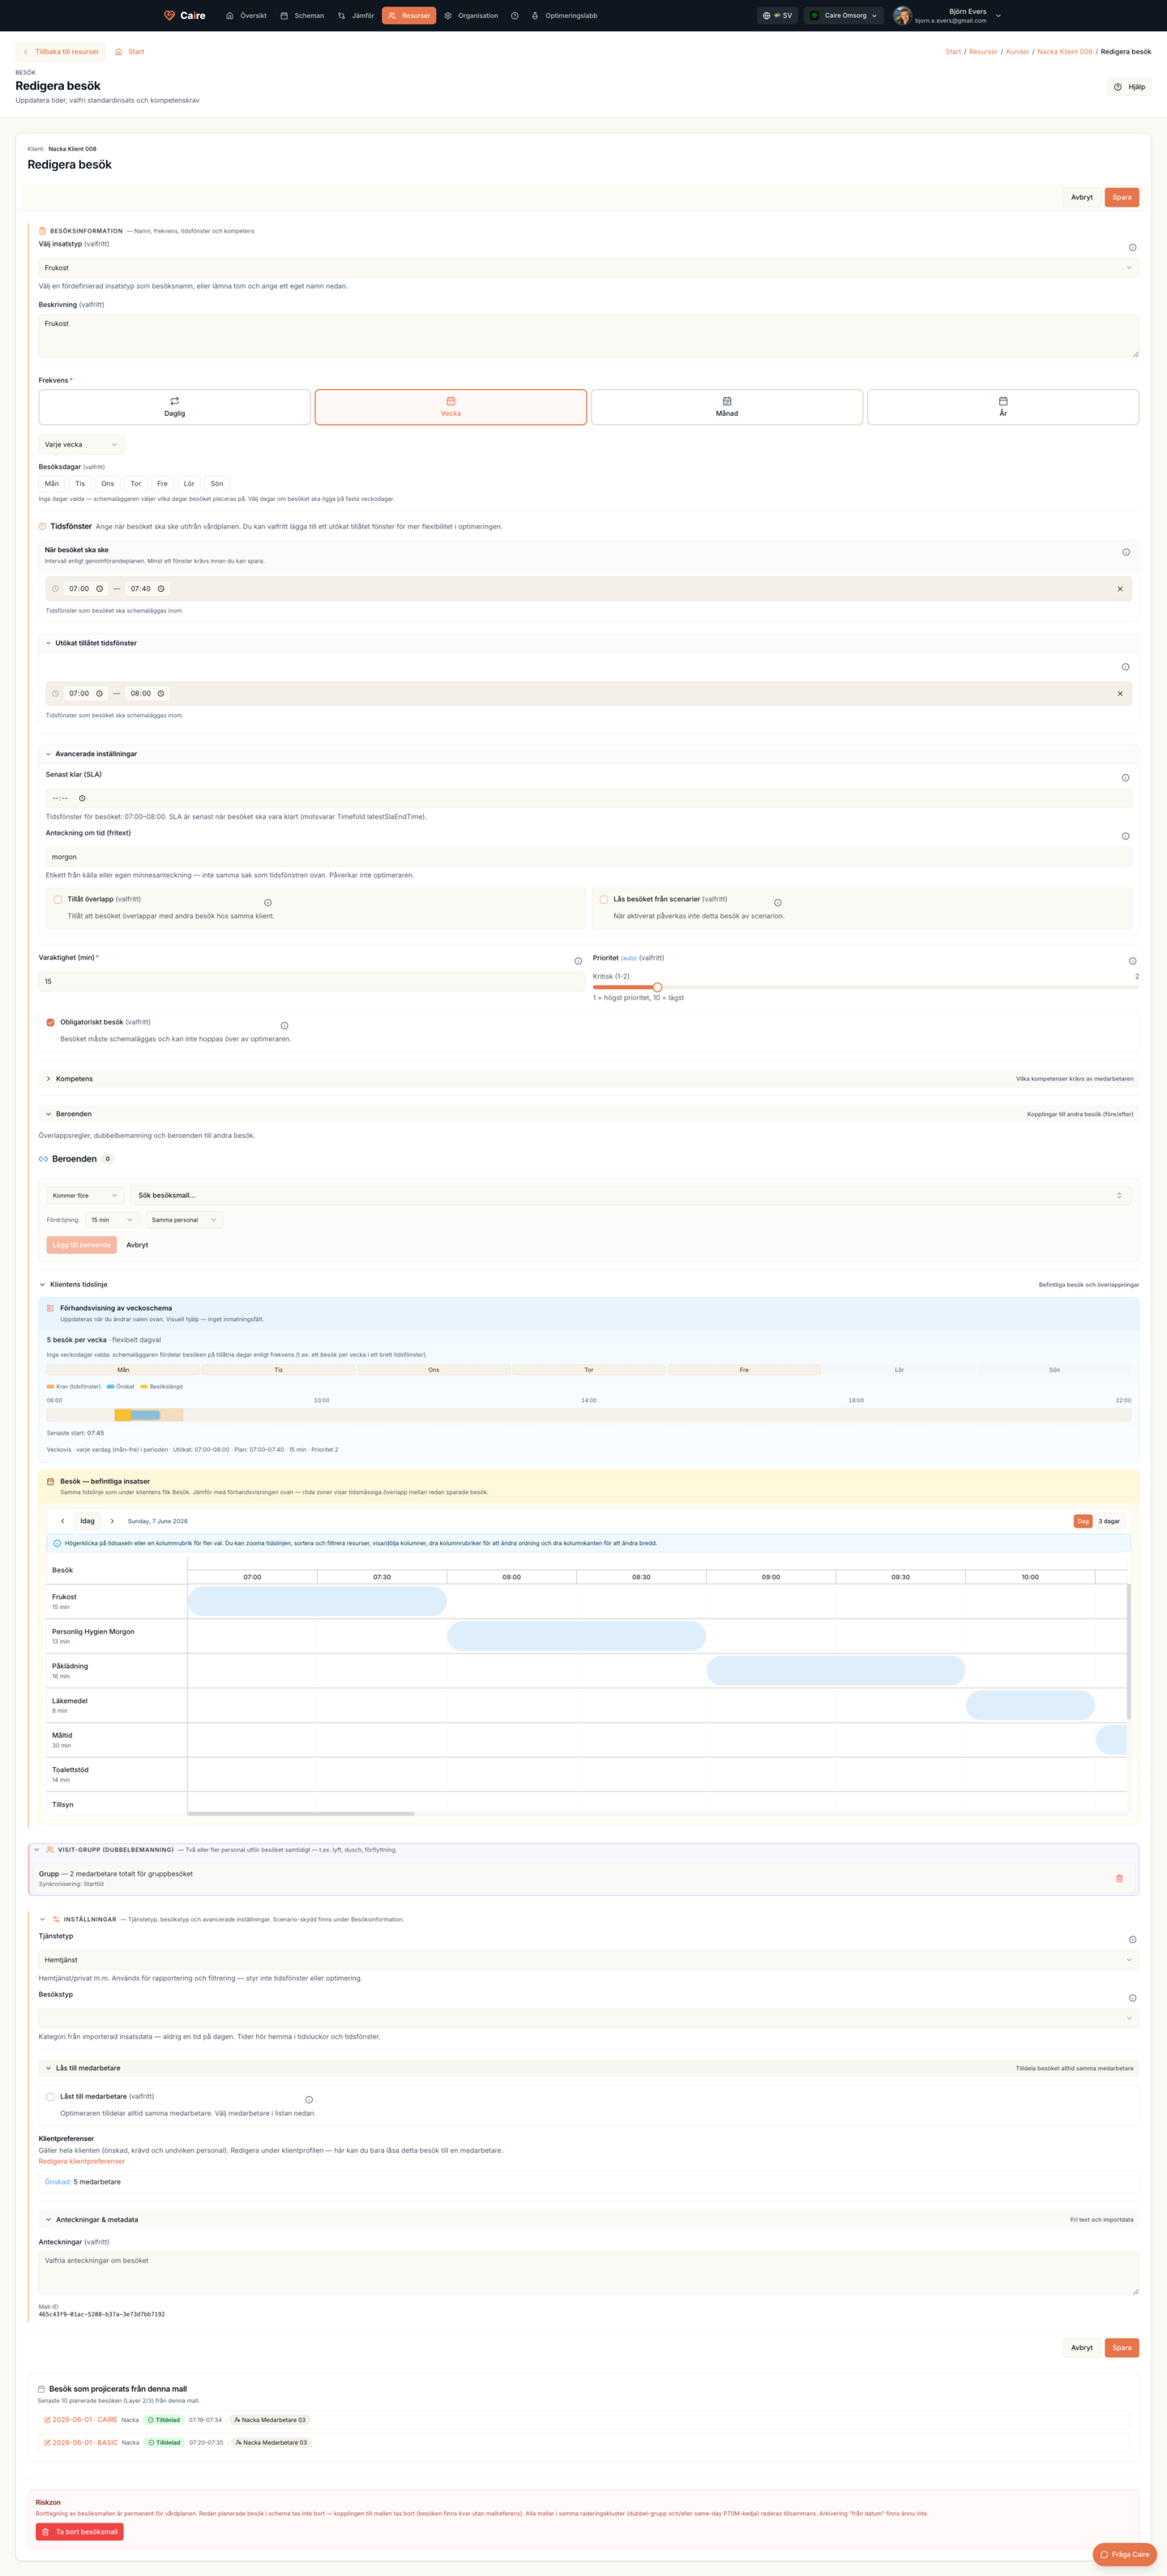Viewport: 1167px width, 2576px height.
Task: Select the Daglig frequency option
Action: point(175,407)
